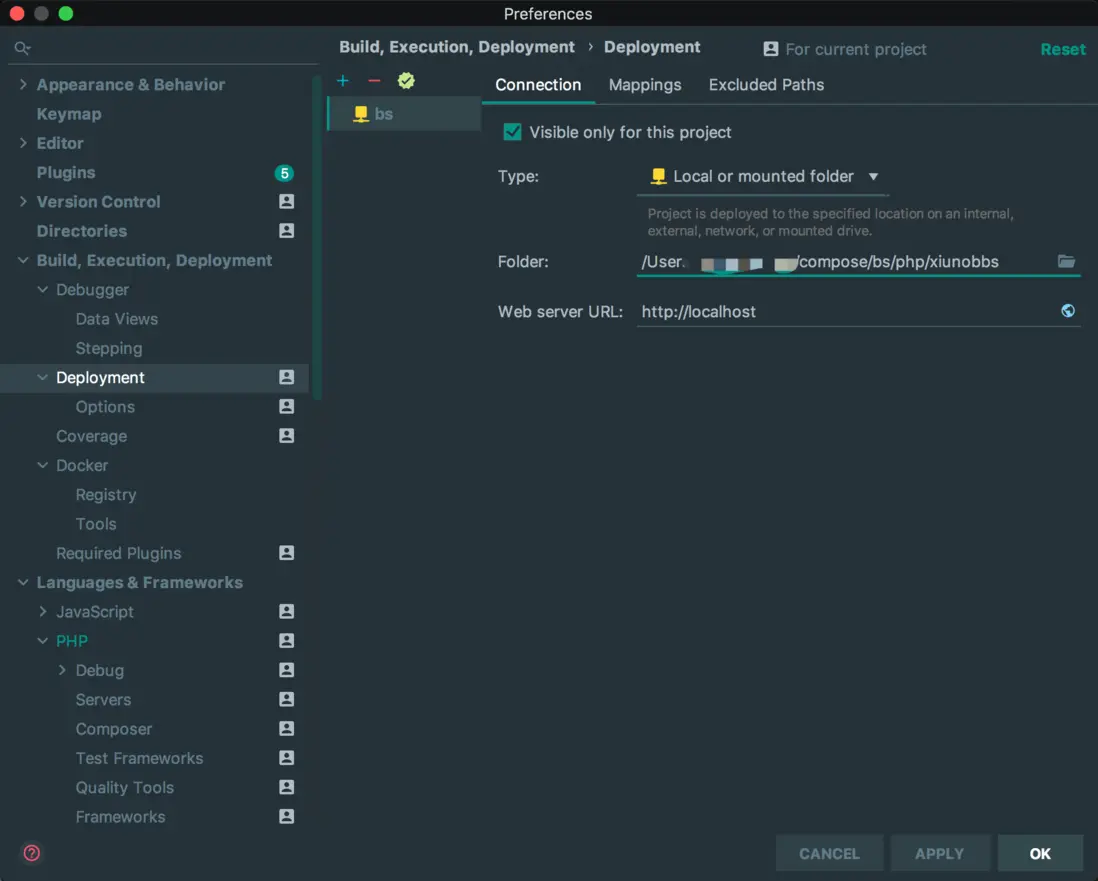This screenshot has height=881, width=1098.
Task: Switch to the Mappings tab
Action: (645, 85)
